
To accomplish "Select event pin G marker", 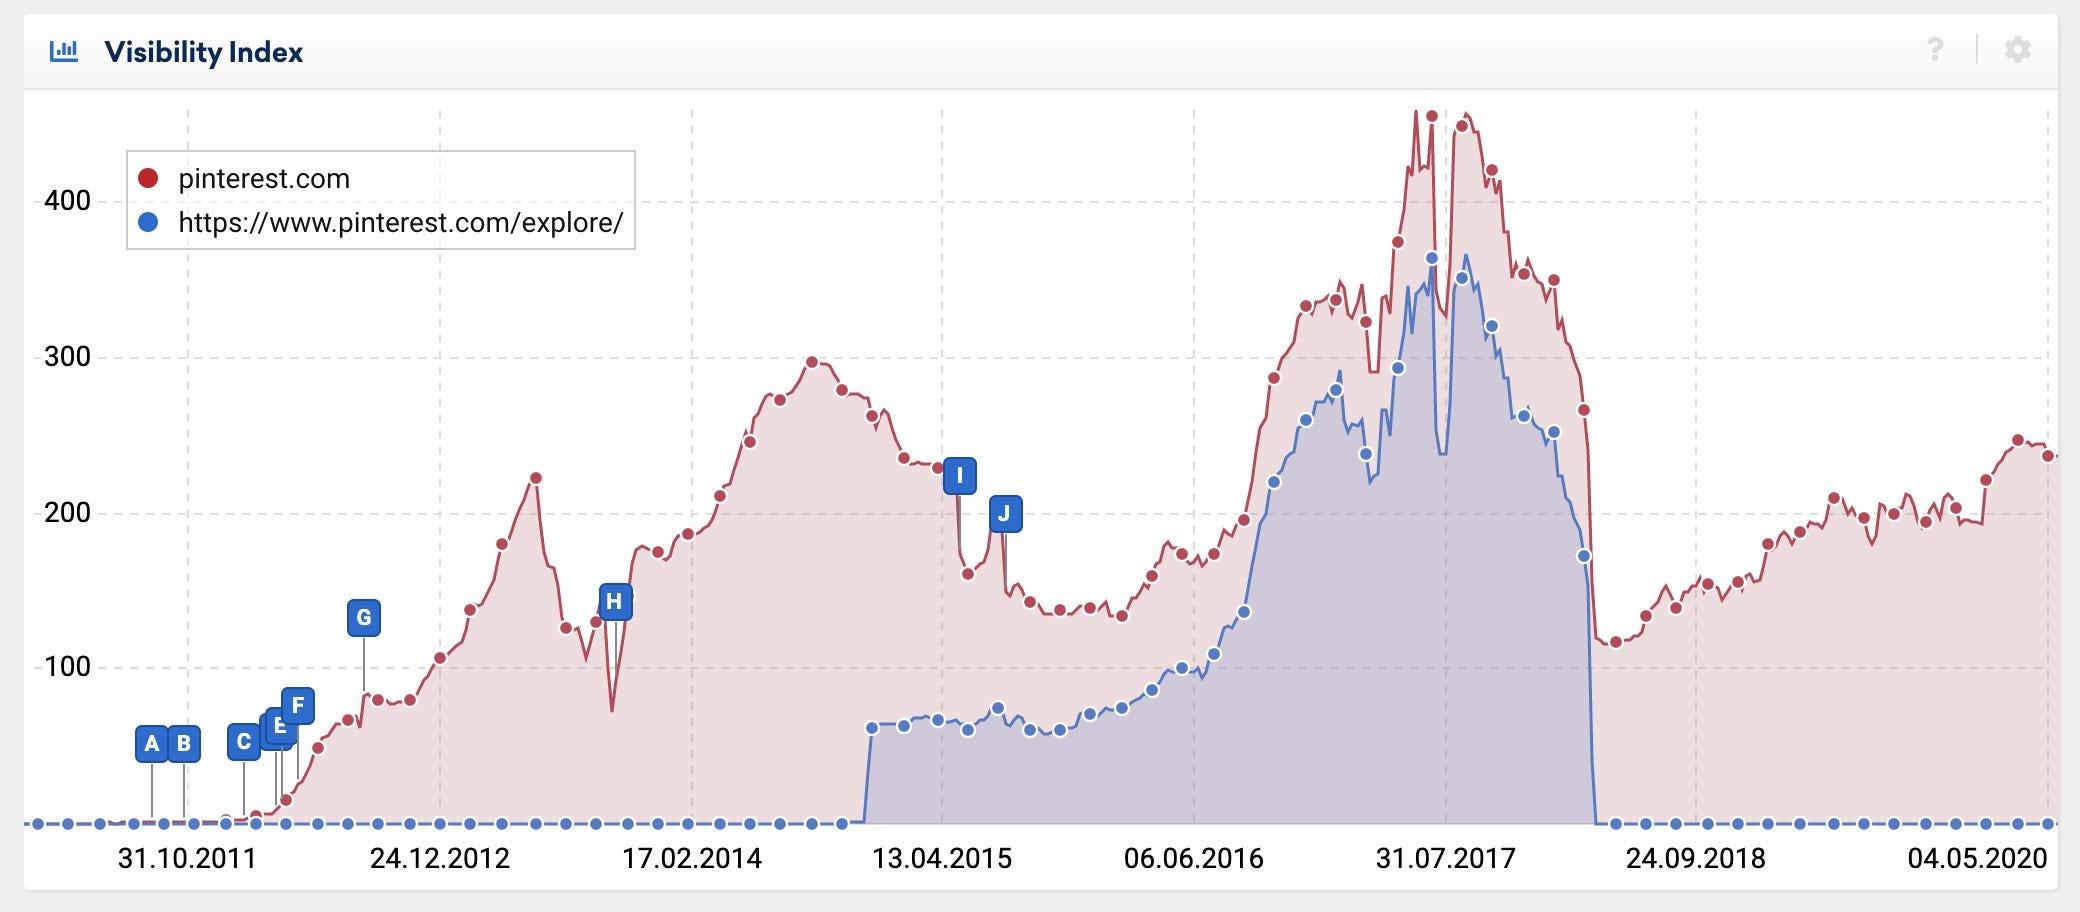I will pyautogui.click(x=364, y=618).
